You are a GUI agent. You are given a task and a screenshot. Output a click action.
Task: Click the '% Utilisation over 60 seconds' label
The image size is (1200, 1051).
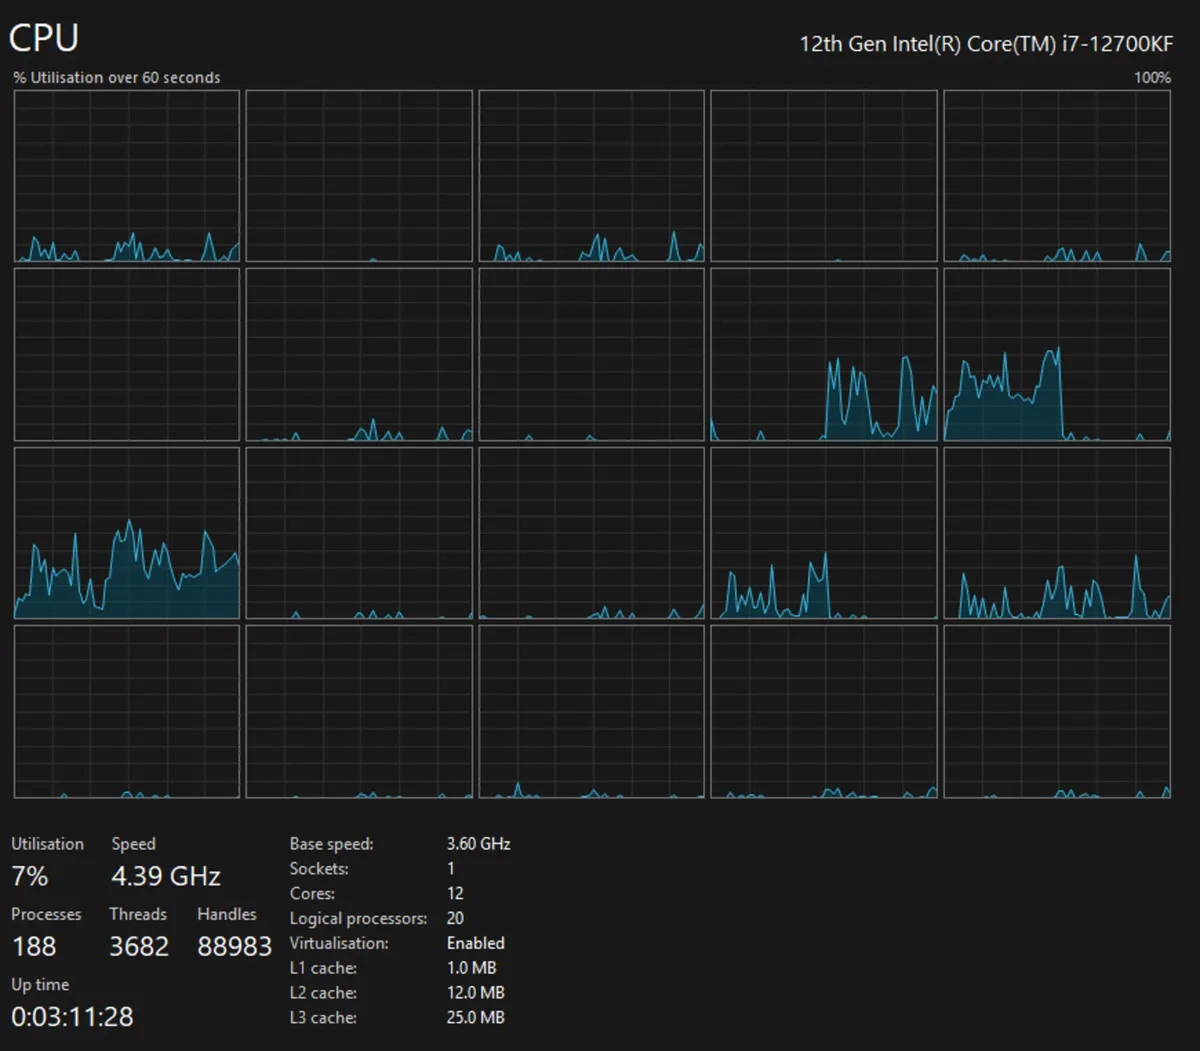tap(117, 77)
